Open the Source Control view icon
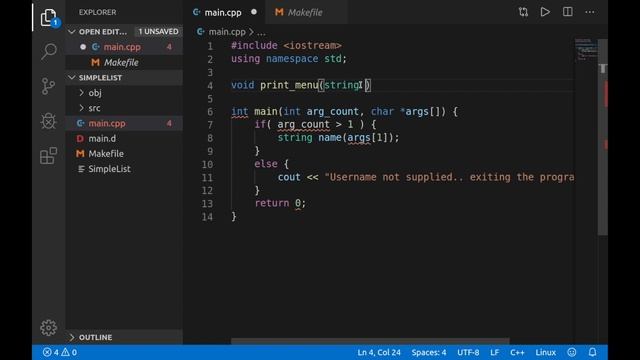This screenshot has height=360, width=640. (49, 86)
